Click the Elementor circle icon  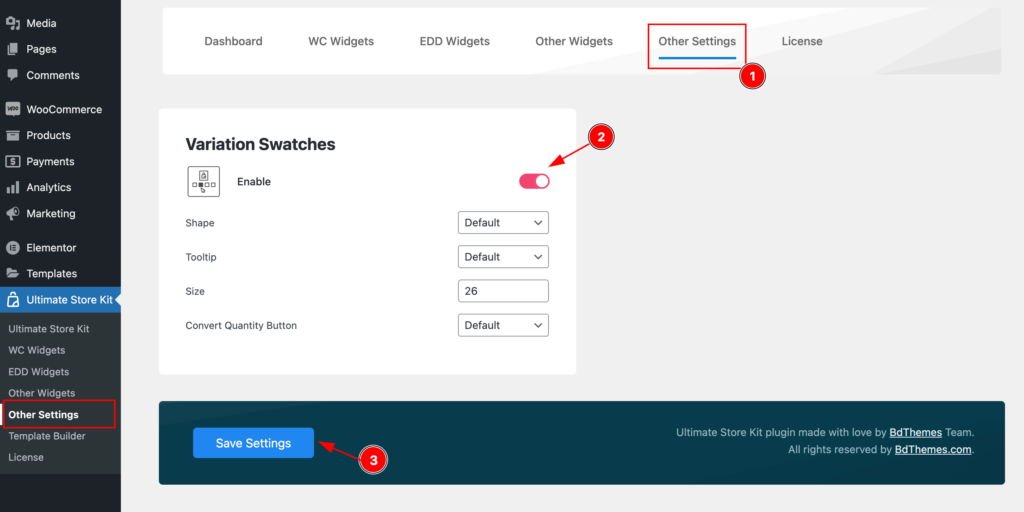[x=12, y=248]
